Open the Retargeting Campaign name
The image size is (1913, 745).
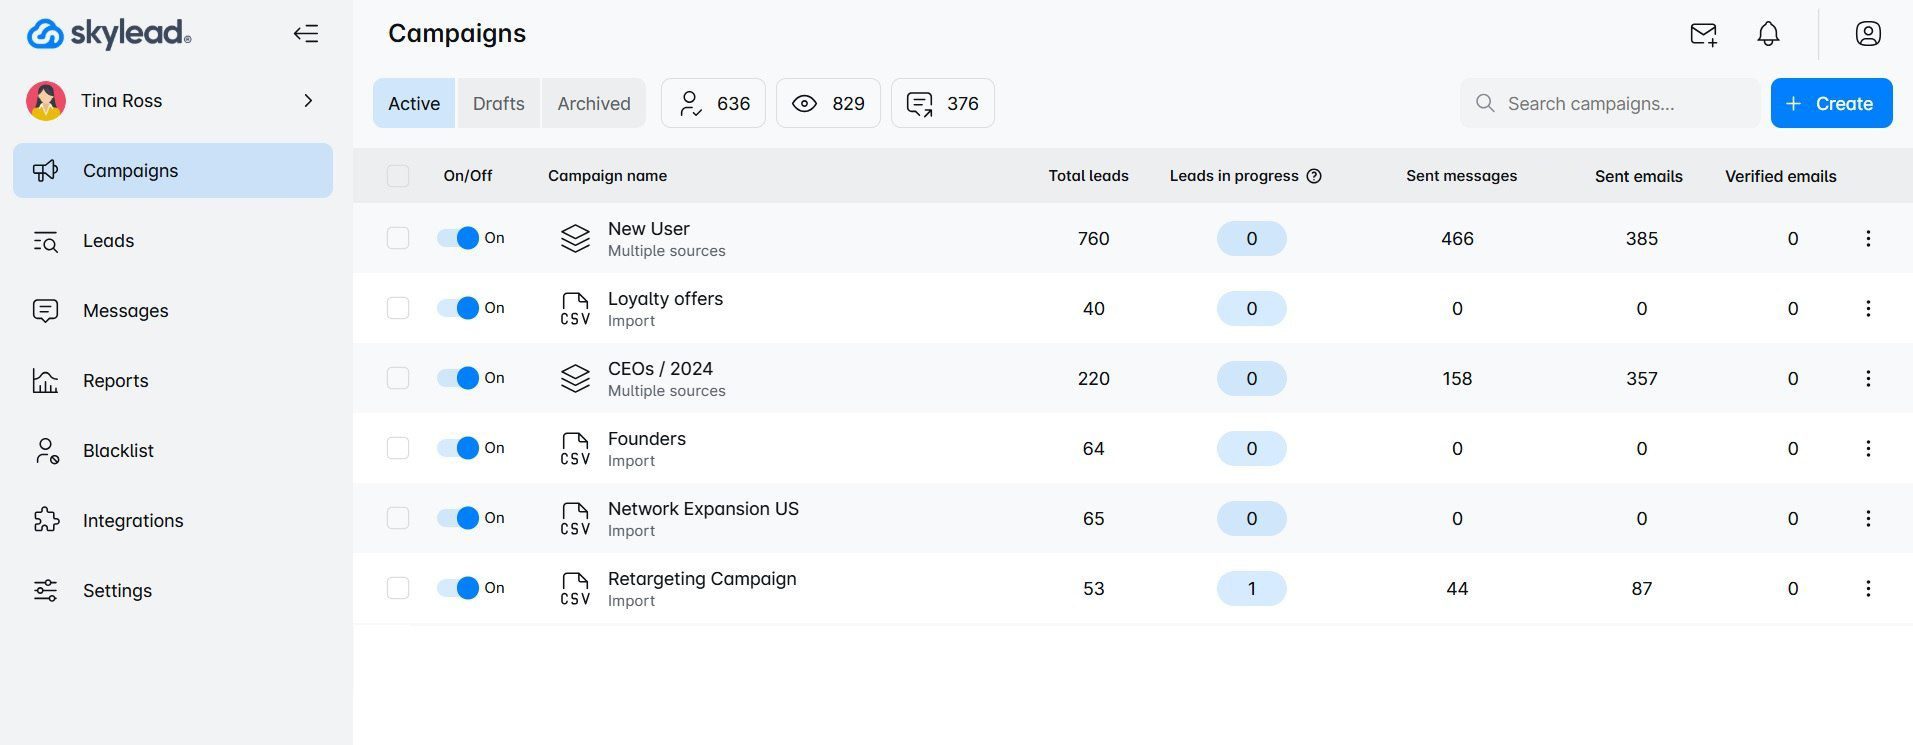pos(702,579)
